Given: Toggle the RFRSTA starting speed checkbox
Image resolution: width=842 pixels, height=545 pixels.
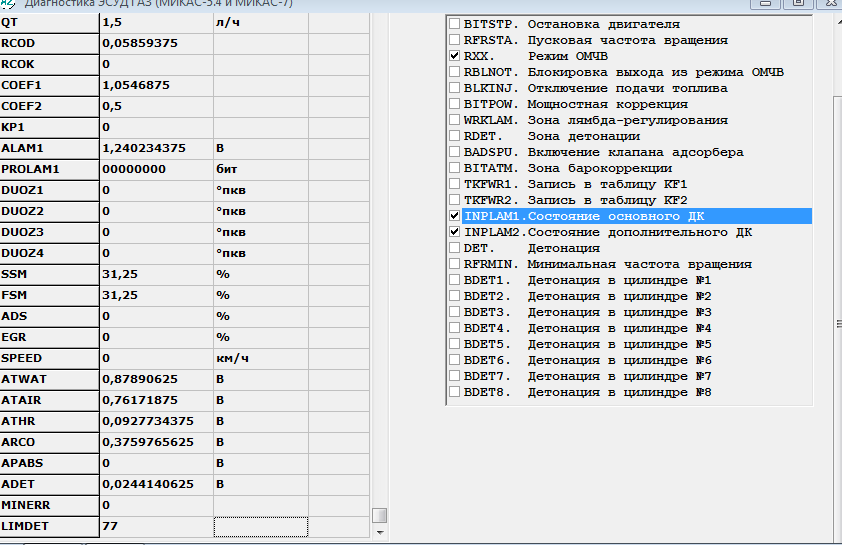Looking at the screenshot, I should click(454, 40).
